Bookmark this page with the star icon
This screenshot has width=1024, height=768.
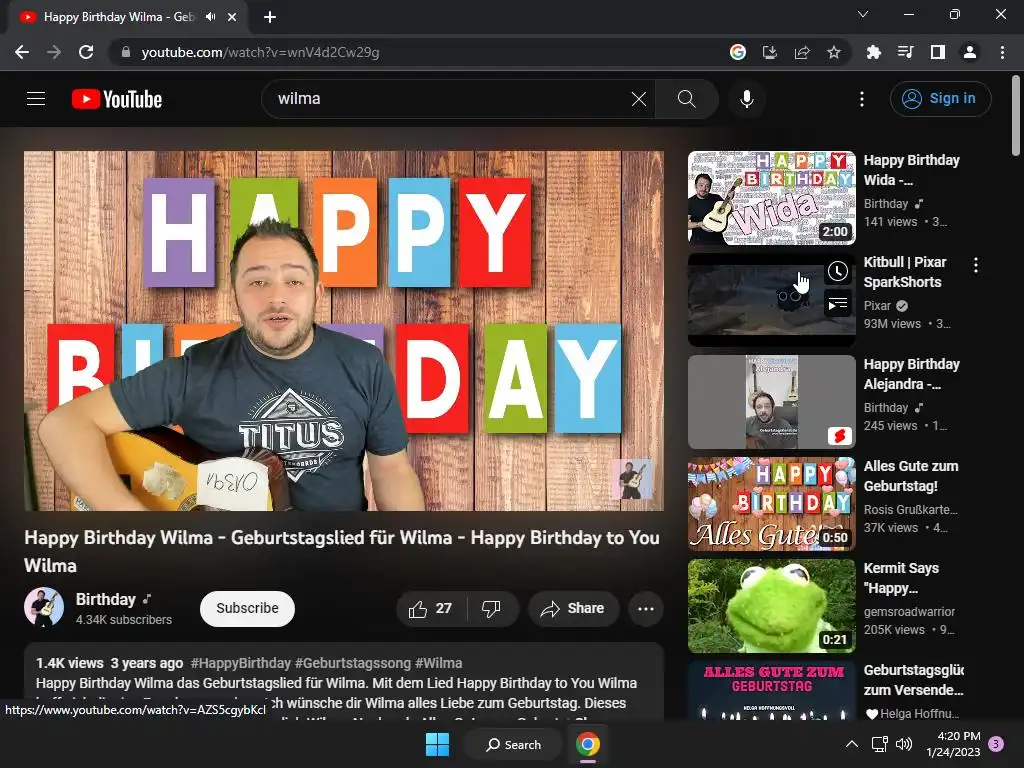click(x=834, y=52)
